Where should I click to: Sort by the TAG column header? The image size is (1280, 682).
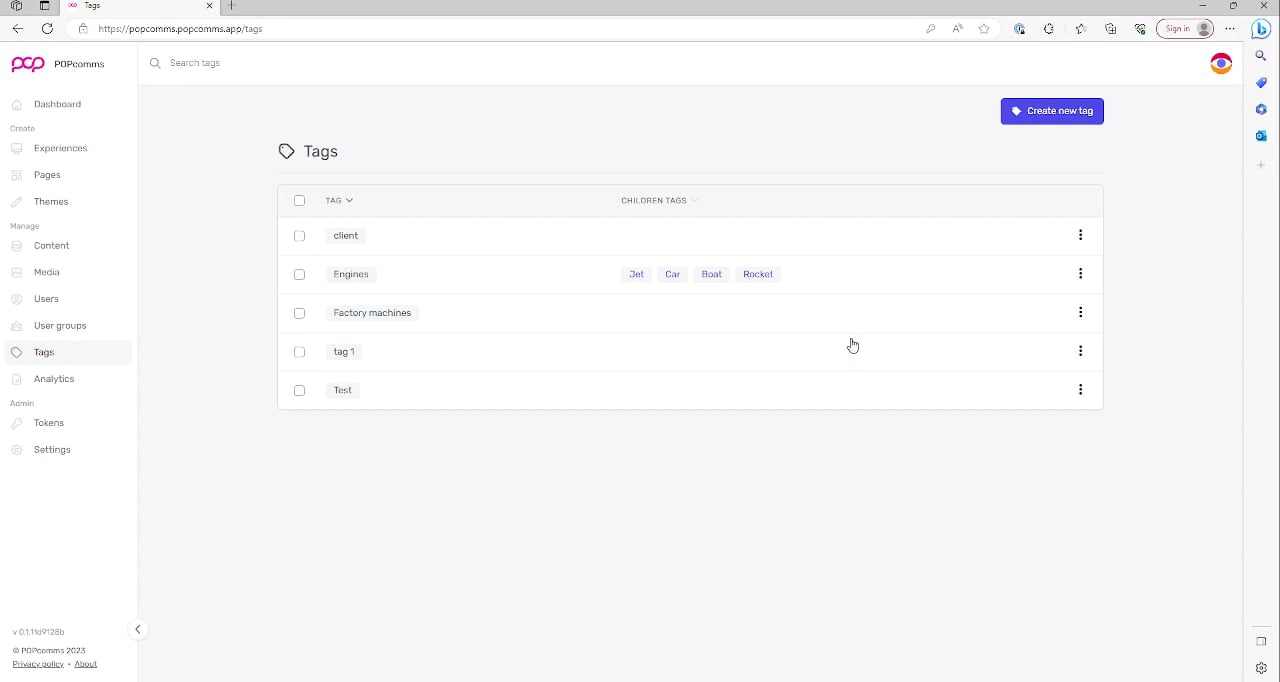pos(339,200)
